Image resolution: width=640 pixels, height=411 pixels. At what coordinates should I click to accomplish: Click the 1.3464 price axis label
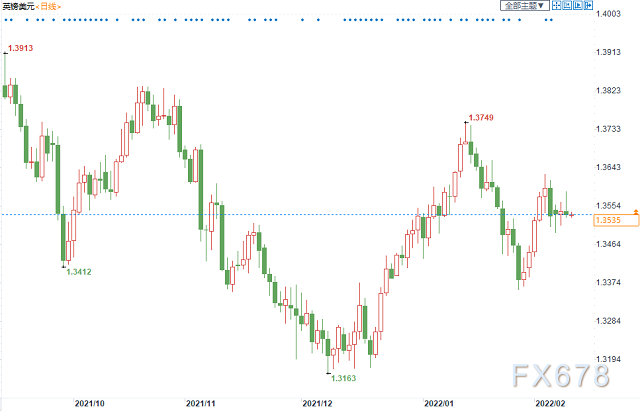click(x=608, y=244)
